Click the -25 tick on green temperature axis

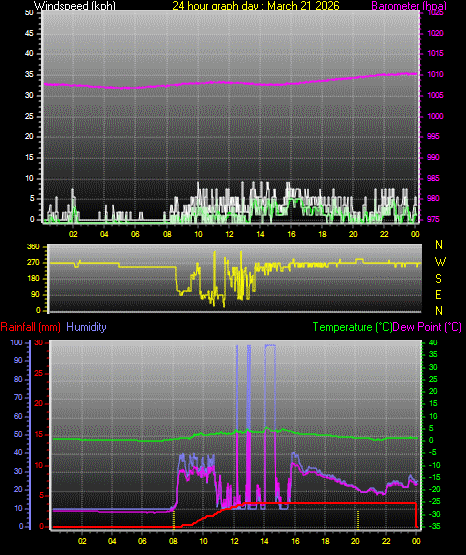tap(435, 502)
